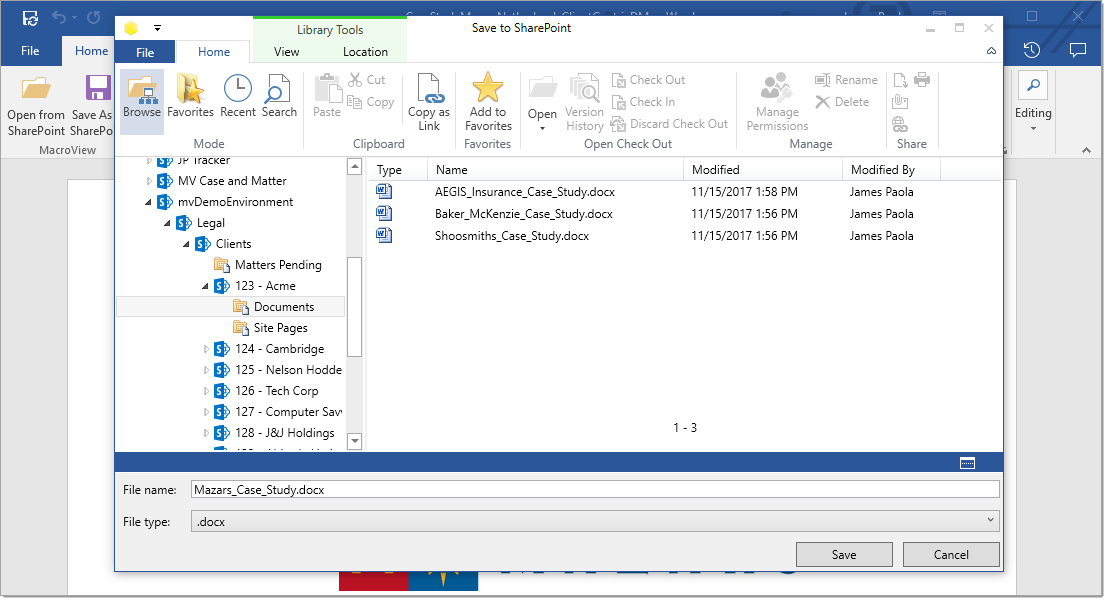Open the File type dropdown
This screenshot has height=601, width=1107.
[x=989, y=520]
